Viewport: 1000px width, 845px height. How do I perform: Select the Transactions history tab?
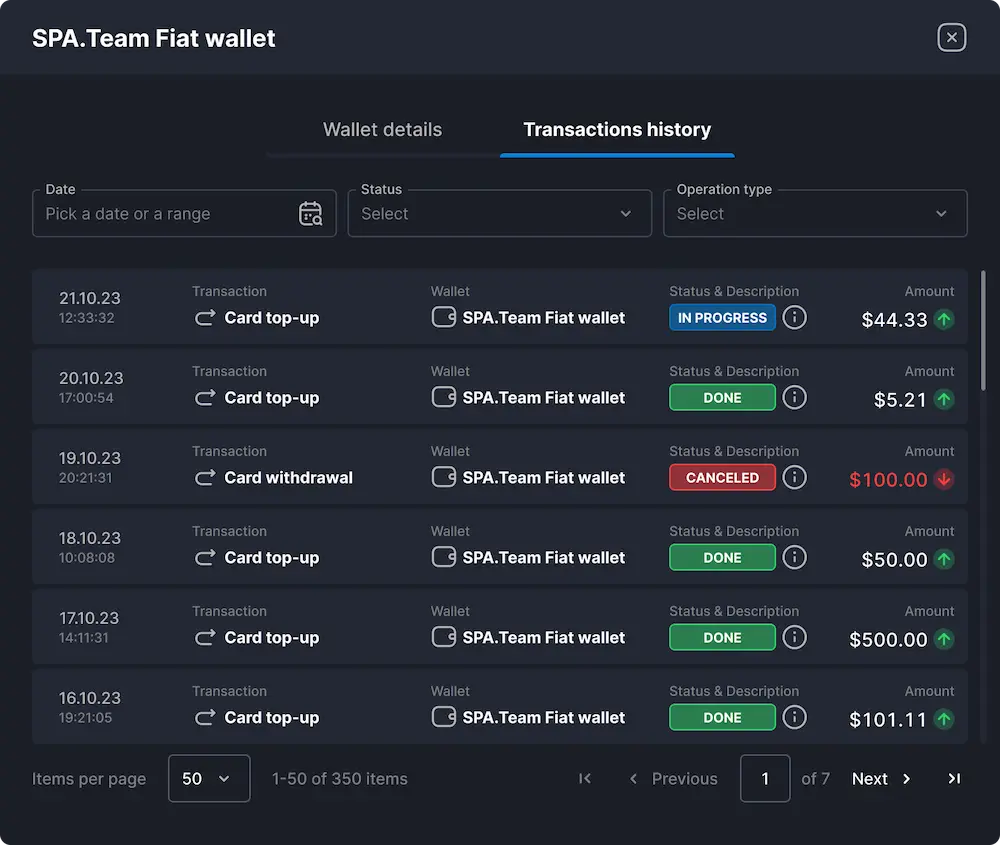pos(616,129)
